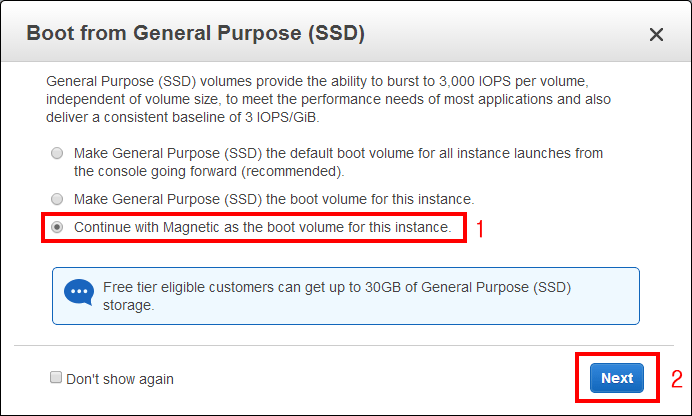Click the blue speech bubble info icon
692x416 pixels.
click(78, 292)
